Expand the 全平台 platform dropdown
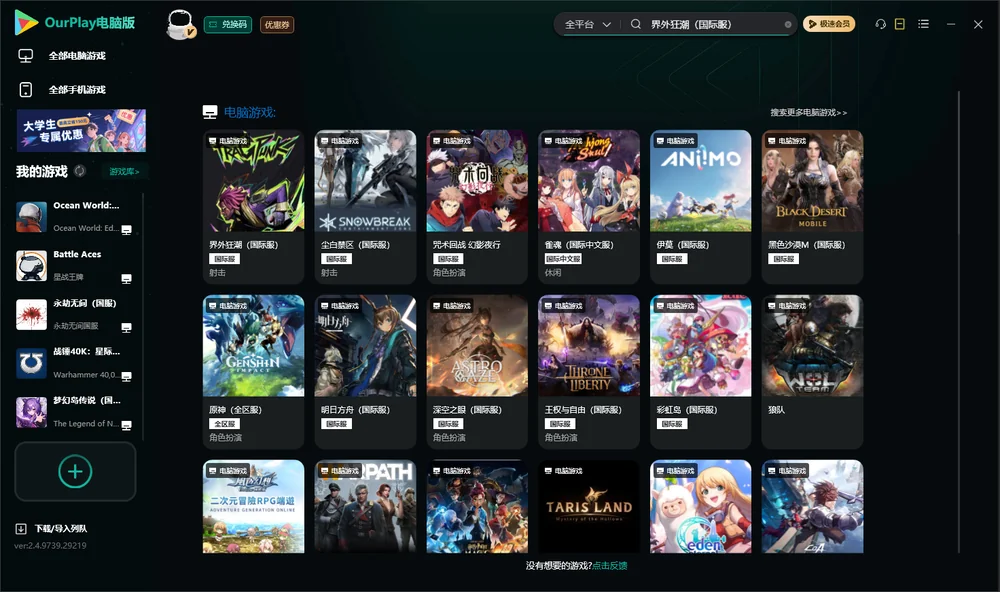 tap(587, 24)
